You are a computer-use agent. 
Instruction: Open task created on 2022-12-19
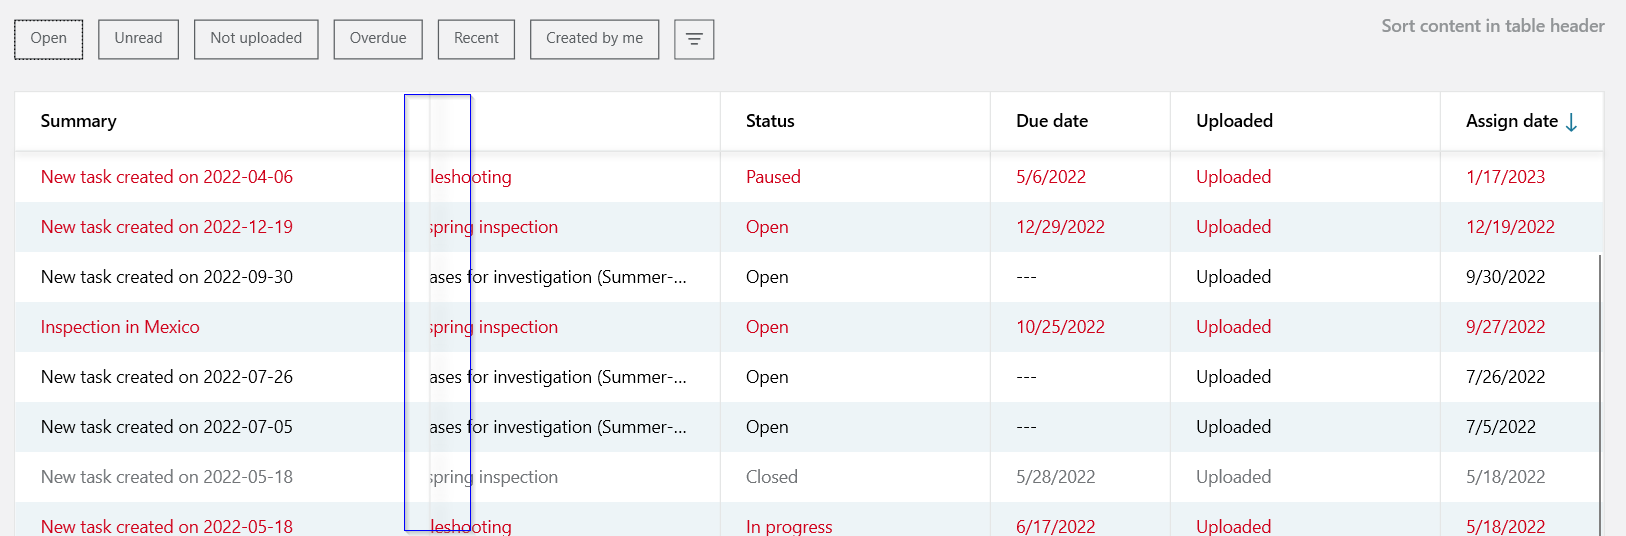(167, 227)
